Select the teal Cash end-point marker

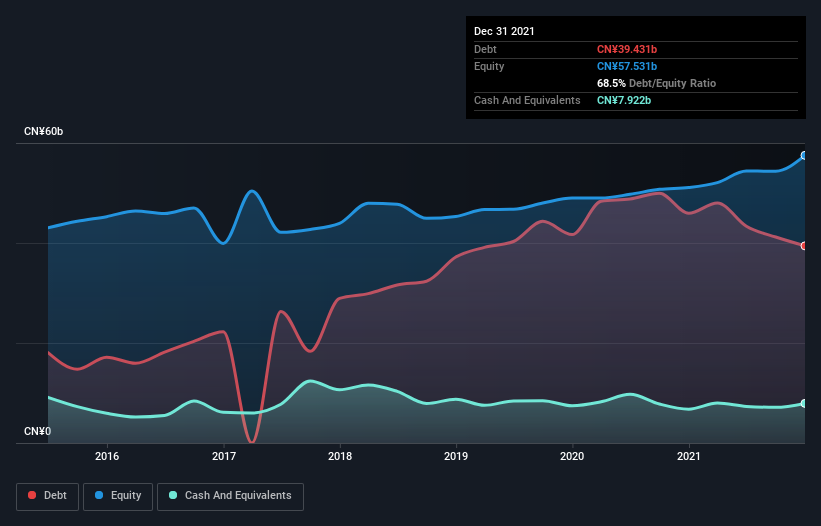point(804,404)
